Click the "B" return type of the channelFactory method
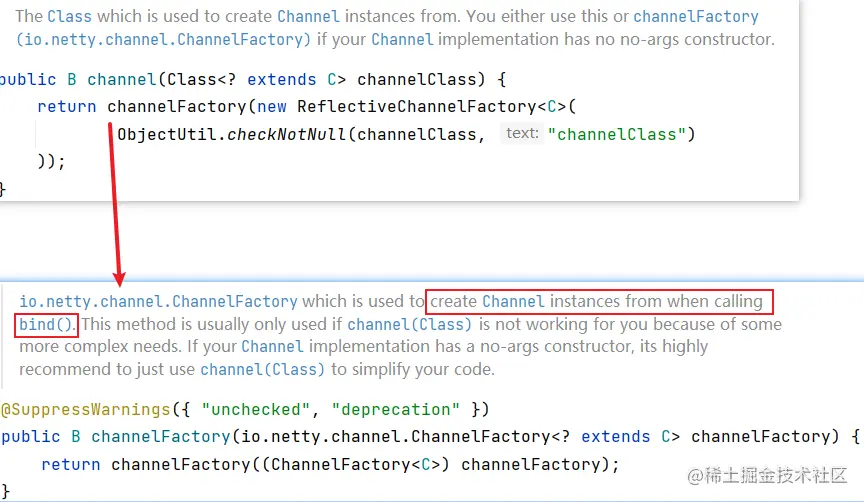Screen dimensions: 864x502 [x=75, y=436]
